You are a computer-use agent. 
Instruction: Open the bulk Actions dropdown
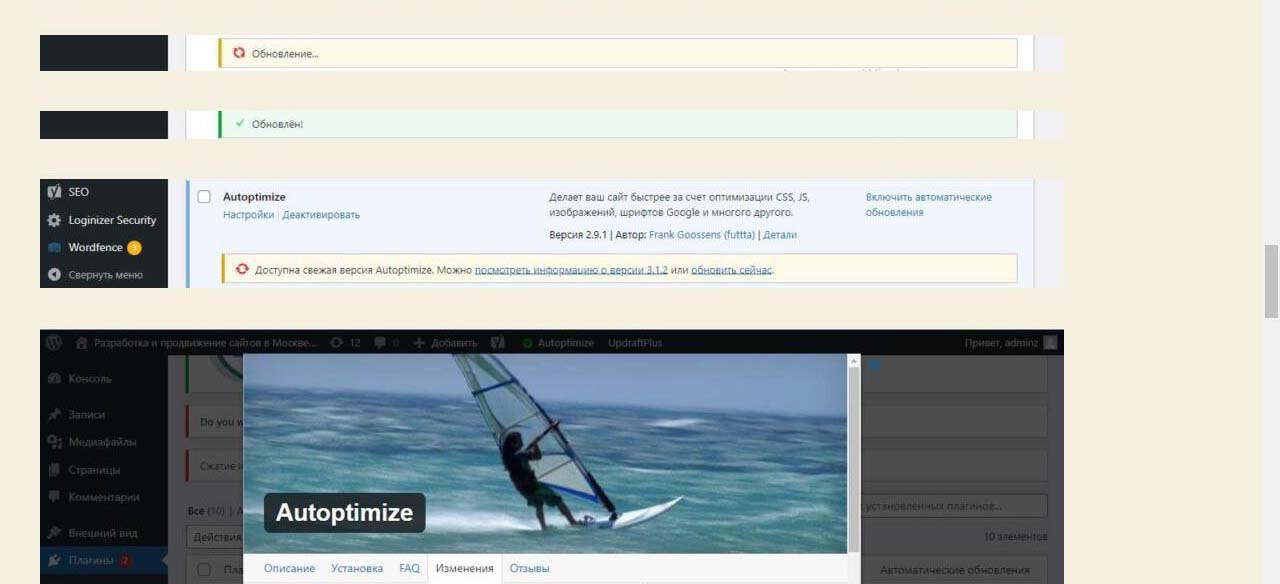(x=215, y=537)
